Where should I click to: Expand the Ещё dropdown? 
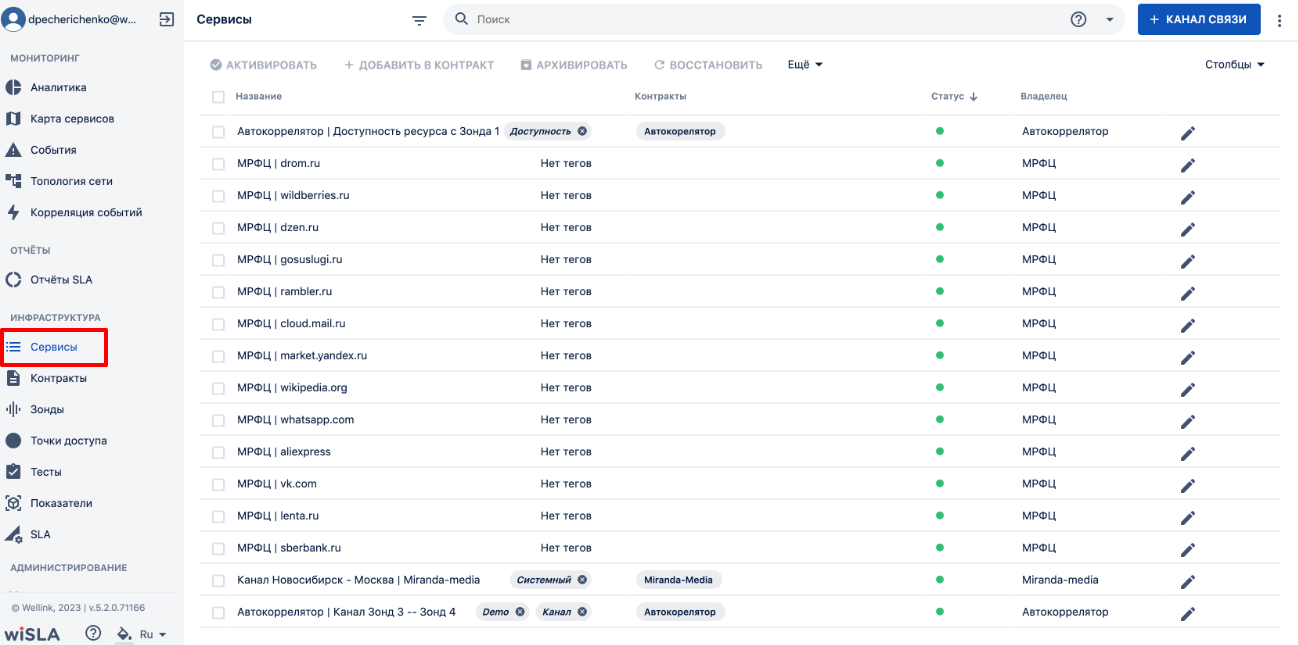point(805,64)
